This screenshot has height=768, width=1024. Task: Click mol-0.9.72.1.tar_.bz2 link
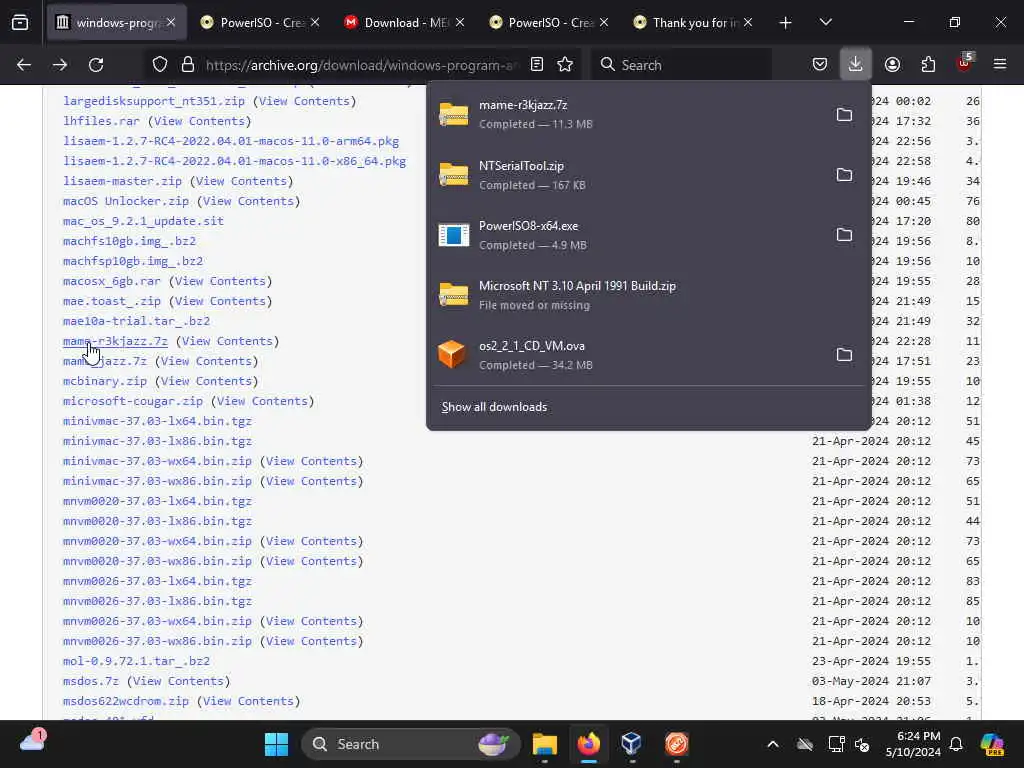pos(136,662)
